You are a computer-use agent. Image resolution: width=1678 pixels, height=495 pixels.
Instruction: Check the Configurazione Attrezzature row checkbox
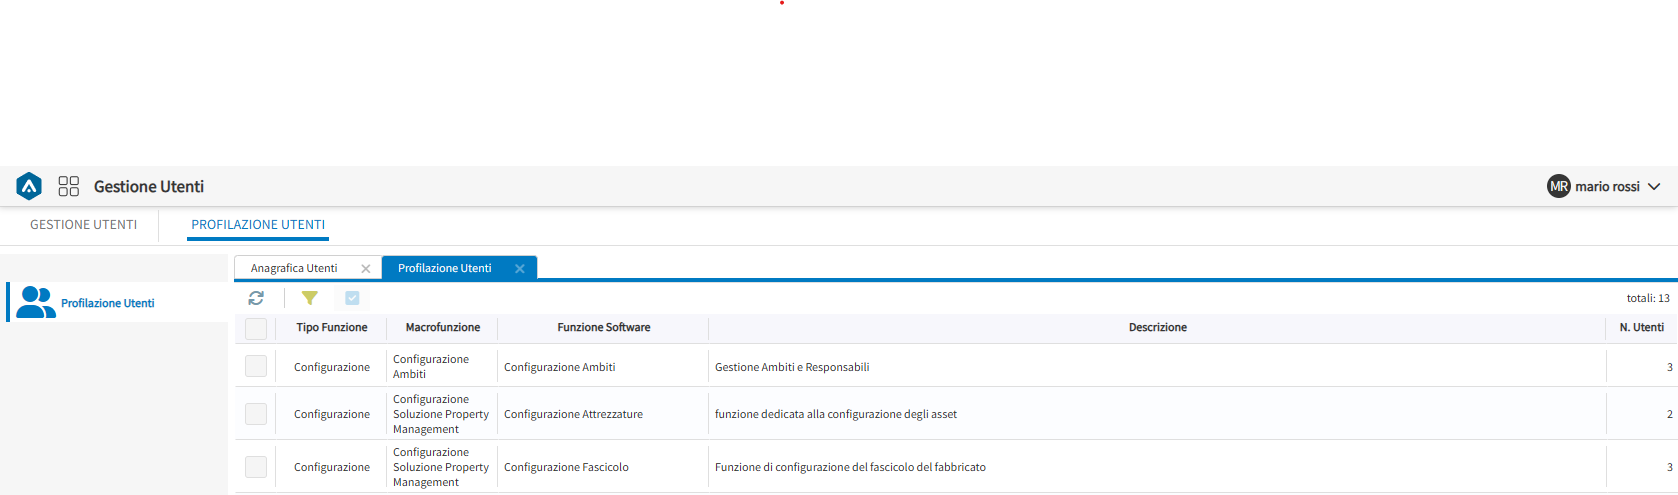coord(256,414)
